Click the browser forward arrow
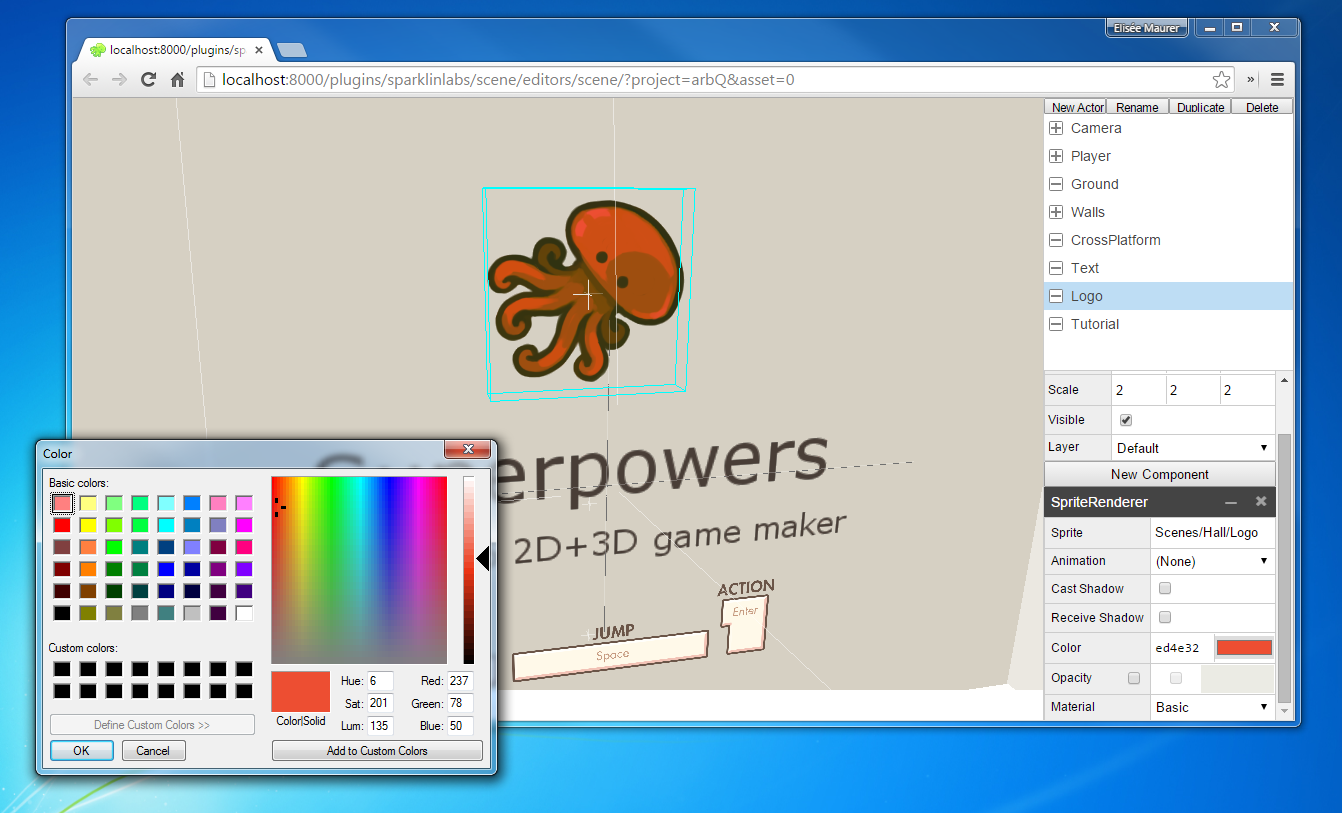 click(119, 80)
